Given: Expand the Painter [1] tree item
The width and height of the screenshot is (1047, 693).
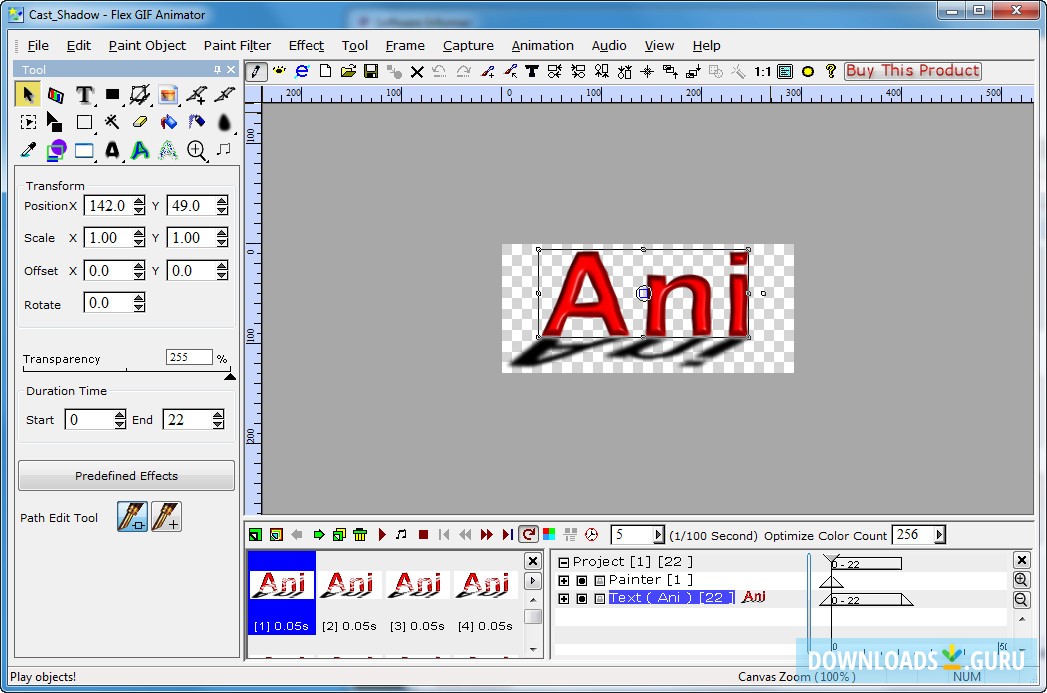Looking at the screenshot, I should 564,579.
